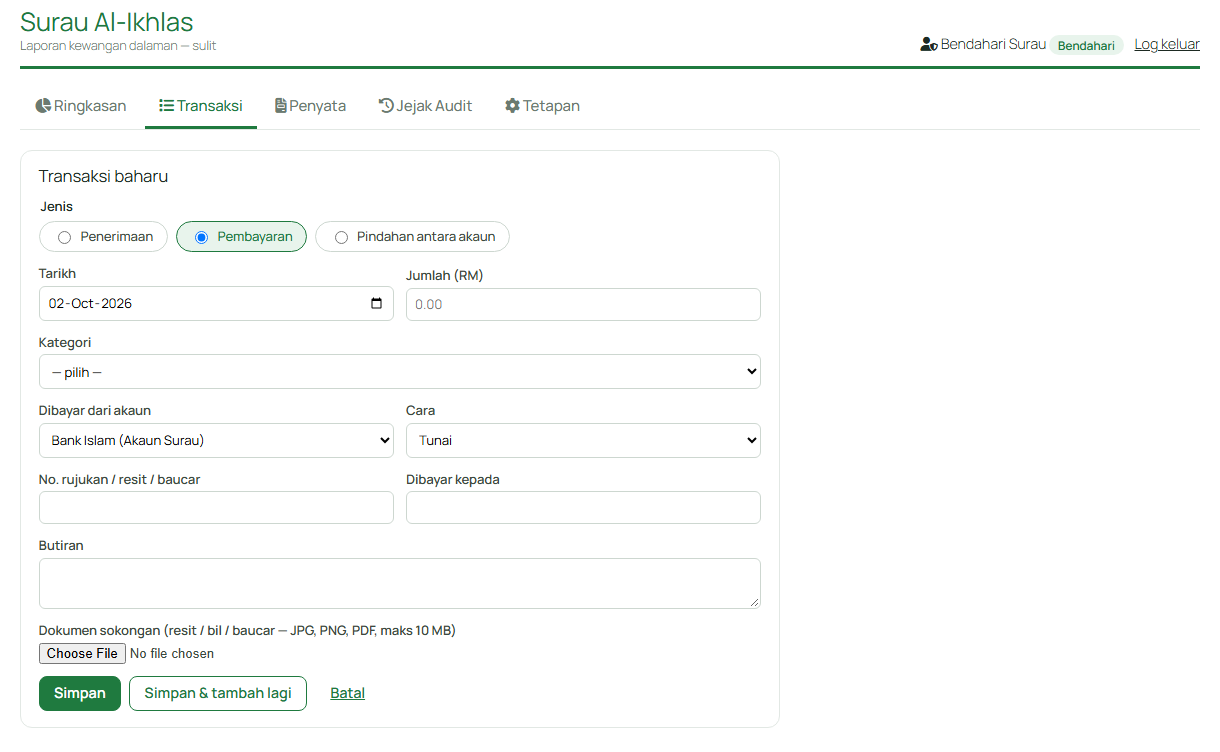The width and height of the screenshot is (1220, 752).
Task: Click the list icon beside Transaksi
Action: [167, 105]
